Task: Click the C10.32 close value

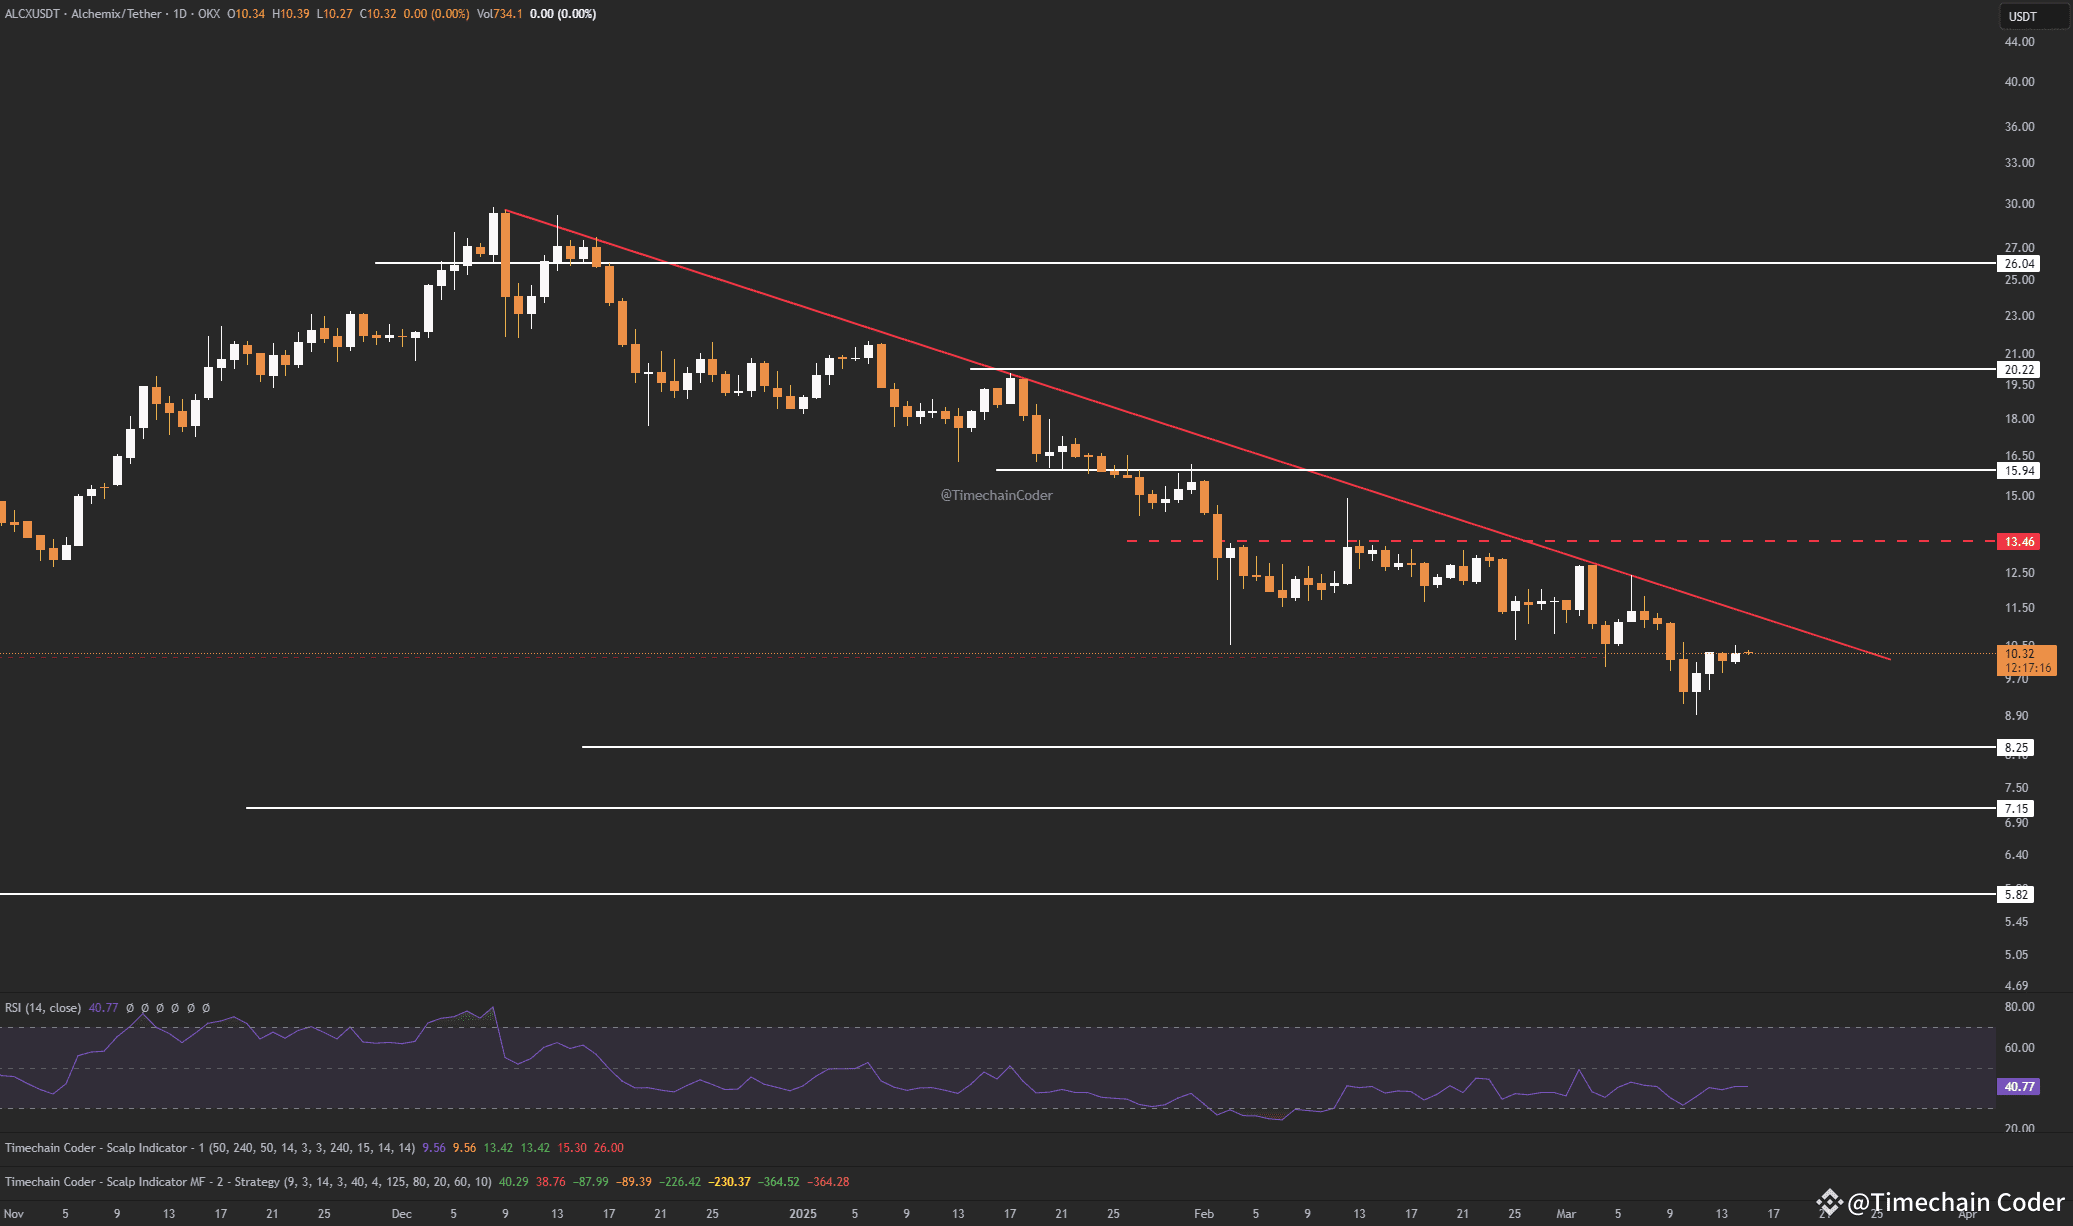Action: [378, 14]
